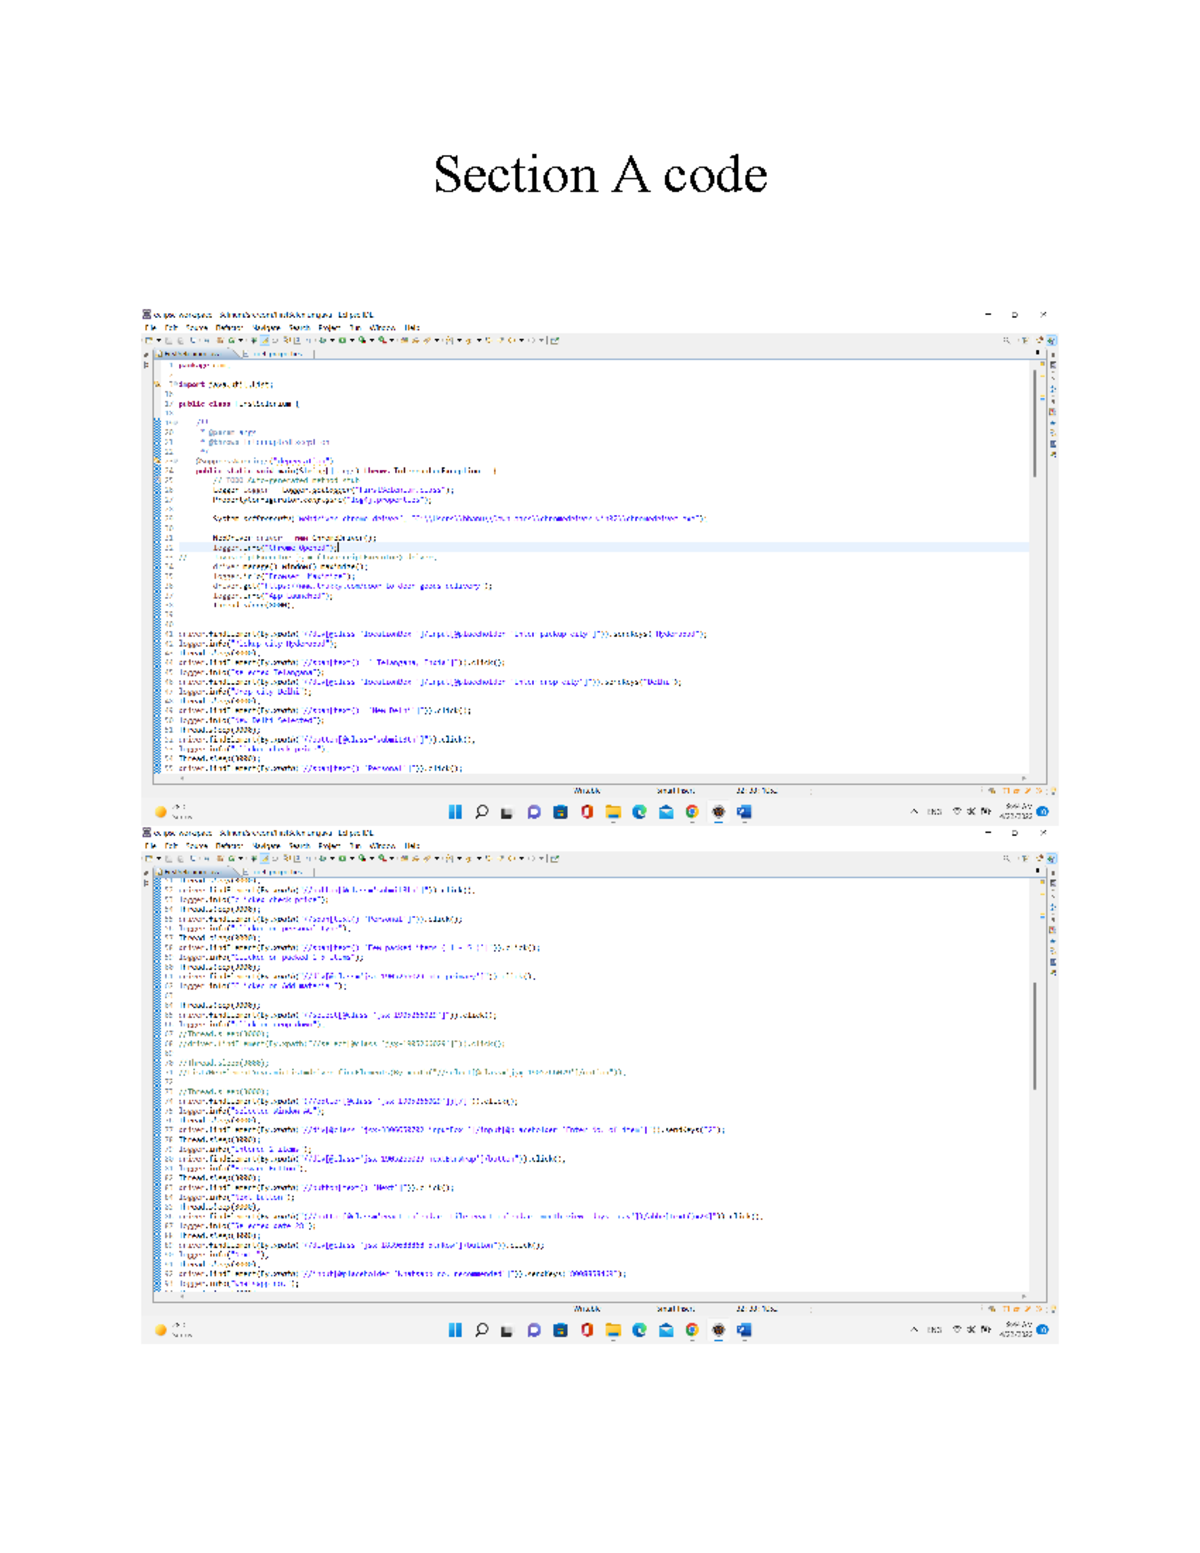The image size is (1200, 1553).
Task: Expand the hidden system tray icons chevron
Action: pyautogui.click(x=915, y=811)
